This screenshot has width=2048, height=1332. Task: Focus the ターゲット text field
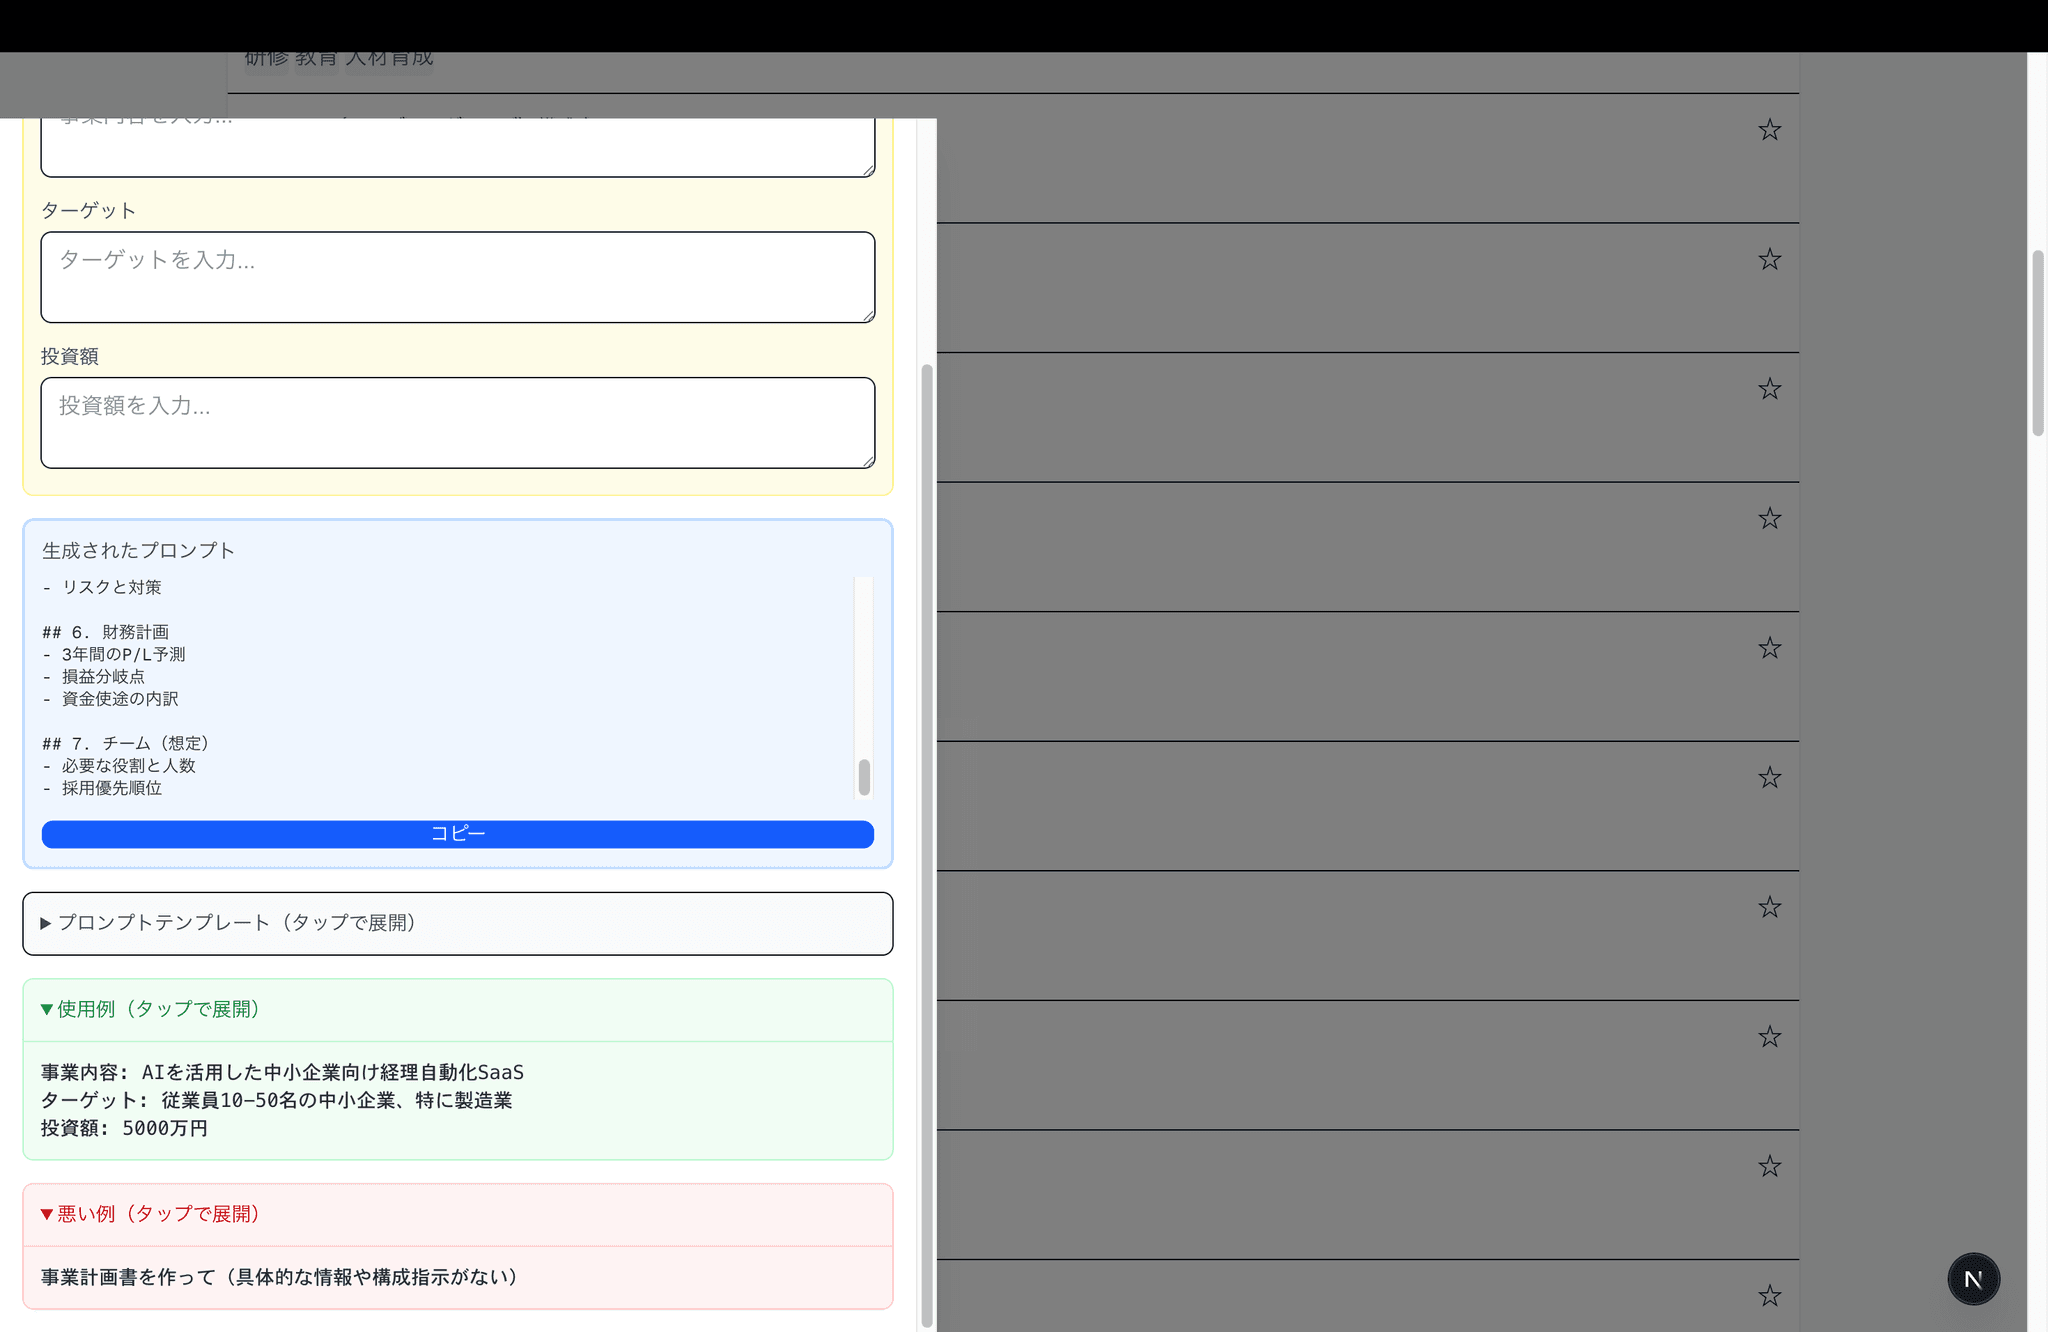[457, 277]
